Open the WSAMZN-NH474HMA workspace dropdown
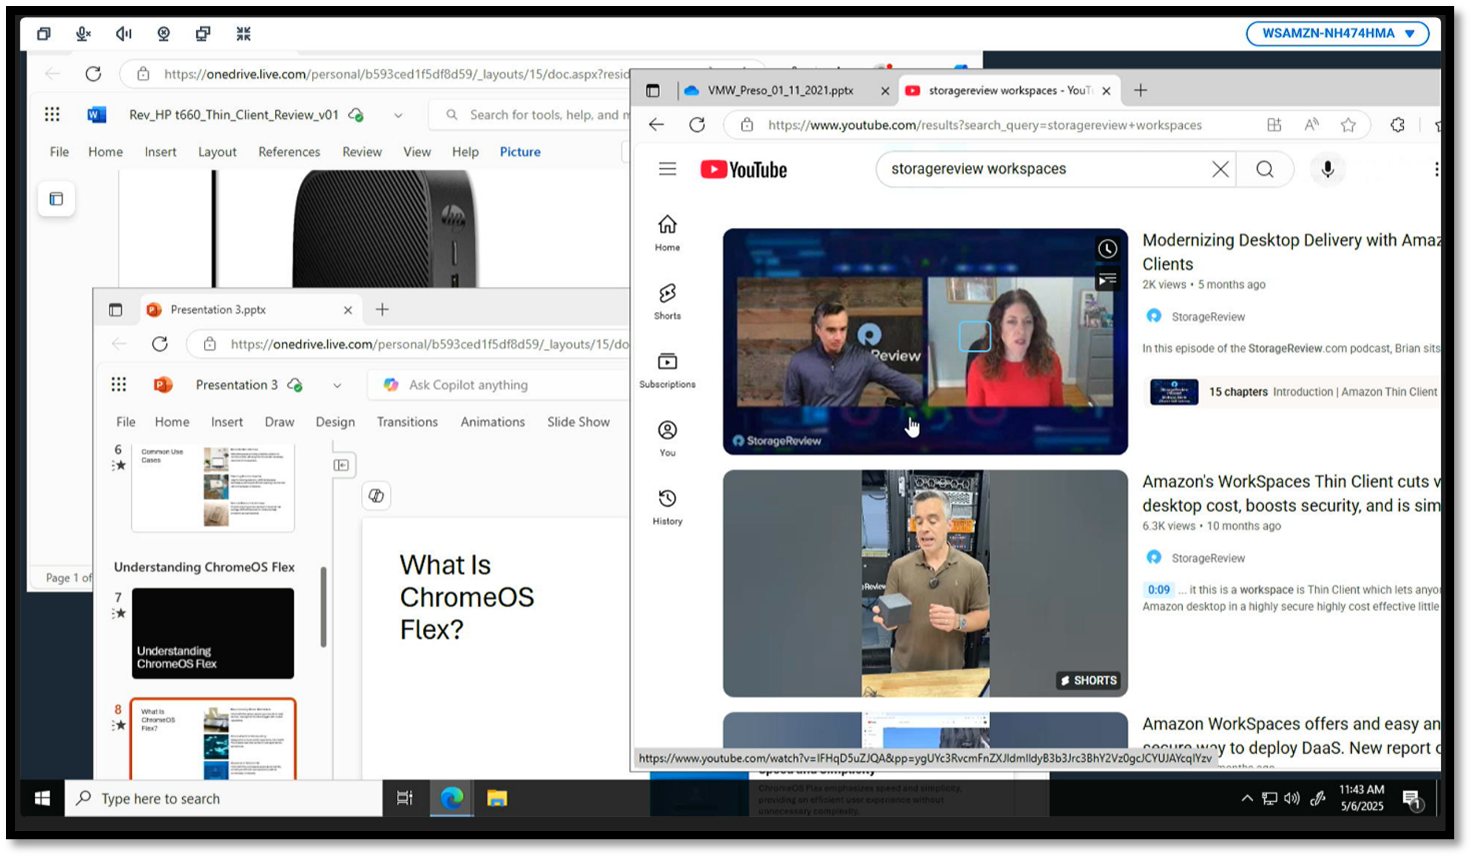Image resolution: width=1473 pixels, height=858 pixels. 1337,34
